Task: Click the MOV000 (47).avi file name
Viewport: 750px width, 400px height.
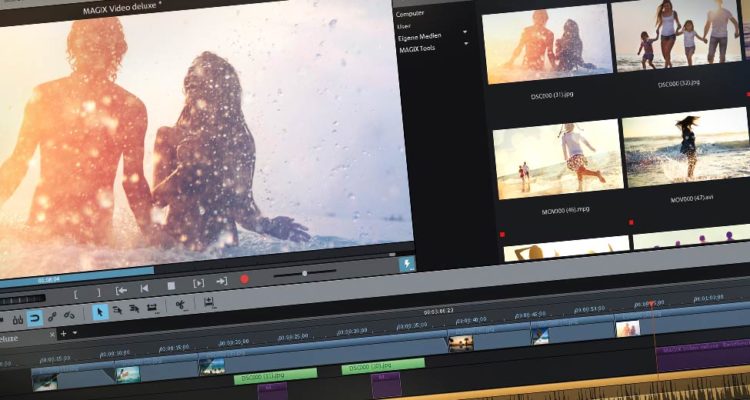Action: pos(694,199)
